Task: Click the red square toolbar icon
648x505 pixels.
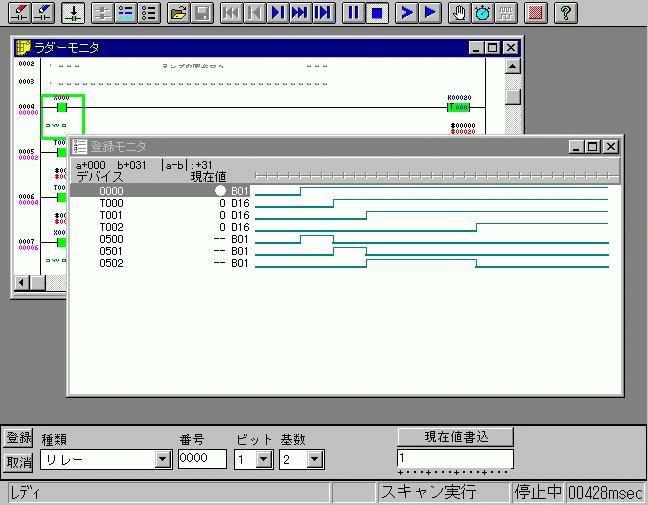Action: coord(536,13)
